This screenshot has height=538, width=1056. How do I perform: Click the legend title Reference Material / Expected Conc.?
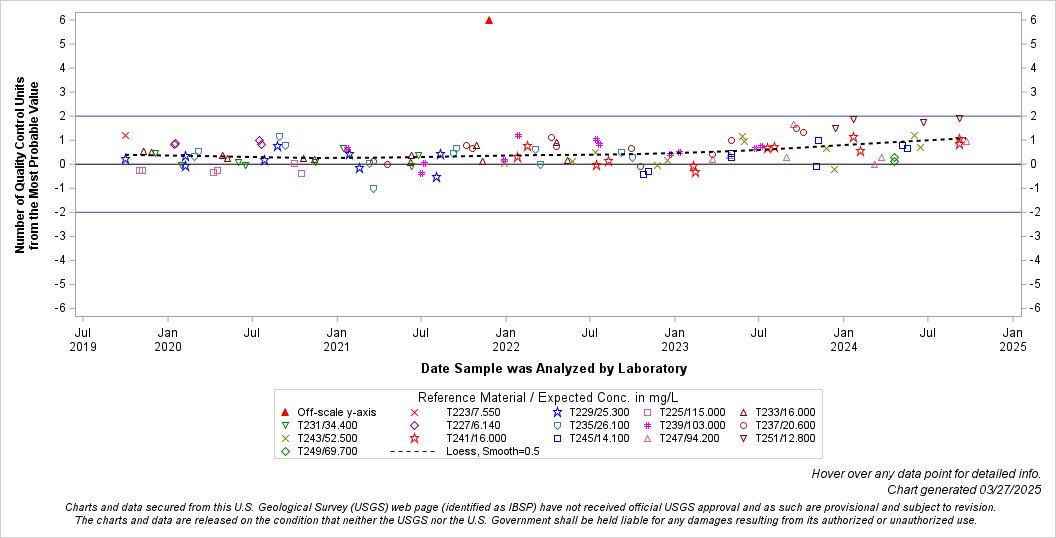pos(548,397)
